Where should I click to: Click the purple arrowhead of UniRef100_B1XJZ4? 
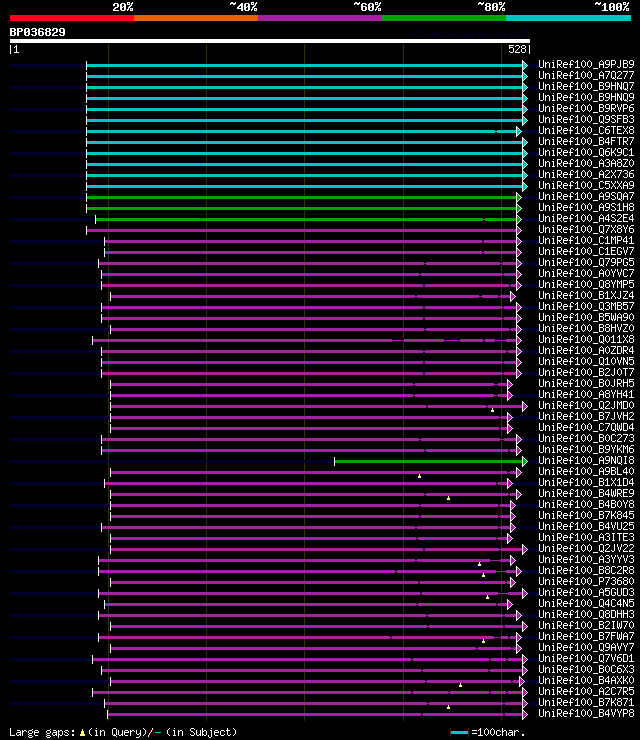tap(513, 296)
